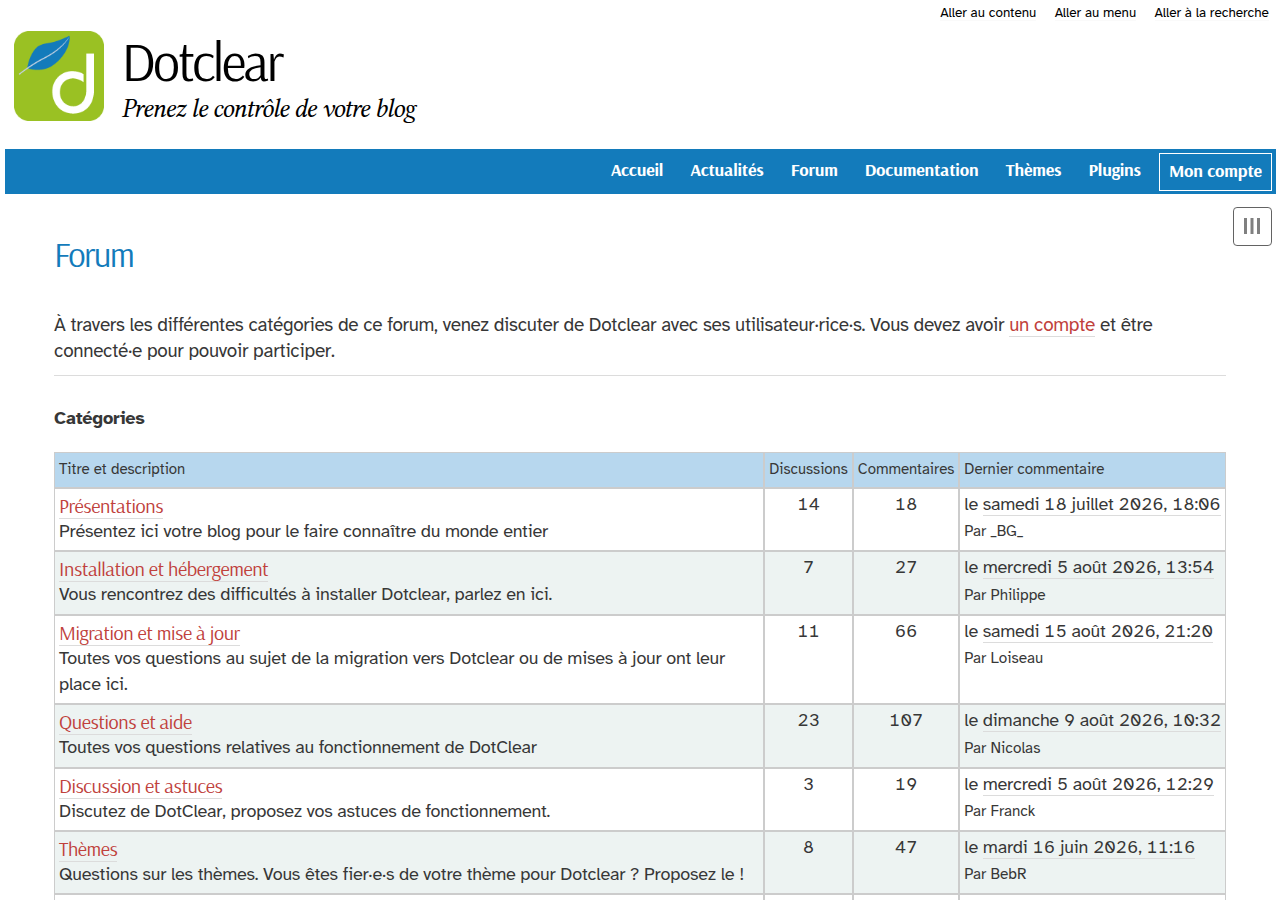Click author text 'Par Nicolas'
This screenshot has height=900, width=1280.
pyautogui.click(x=1002, y=748)
